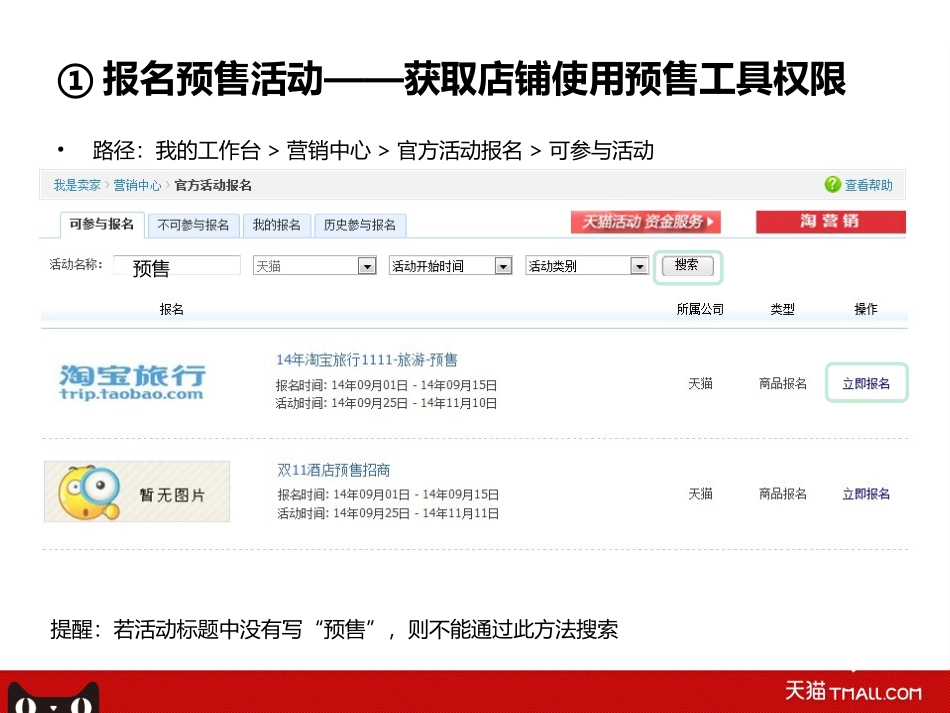Open the 查看帮助 help link
The image size is (950, 713).
[868, 185]
